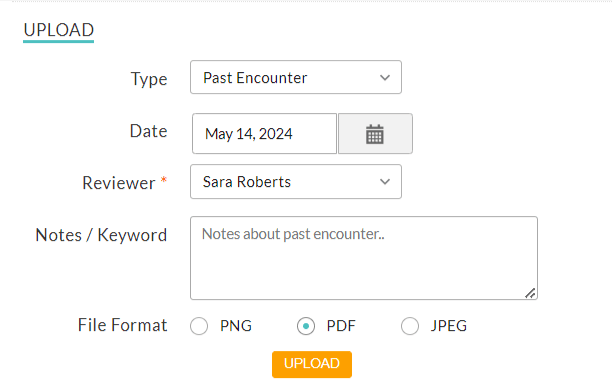Image resolution: width=612 pixels, height=391 pixels.
Task: Click the orange UPLOAD button
Action: tap(312, 364)
